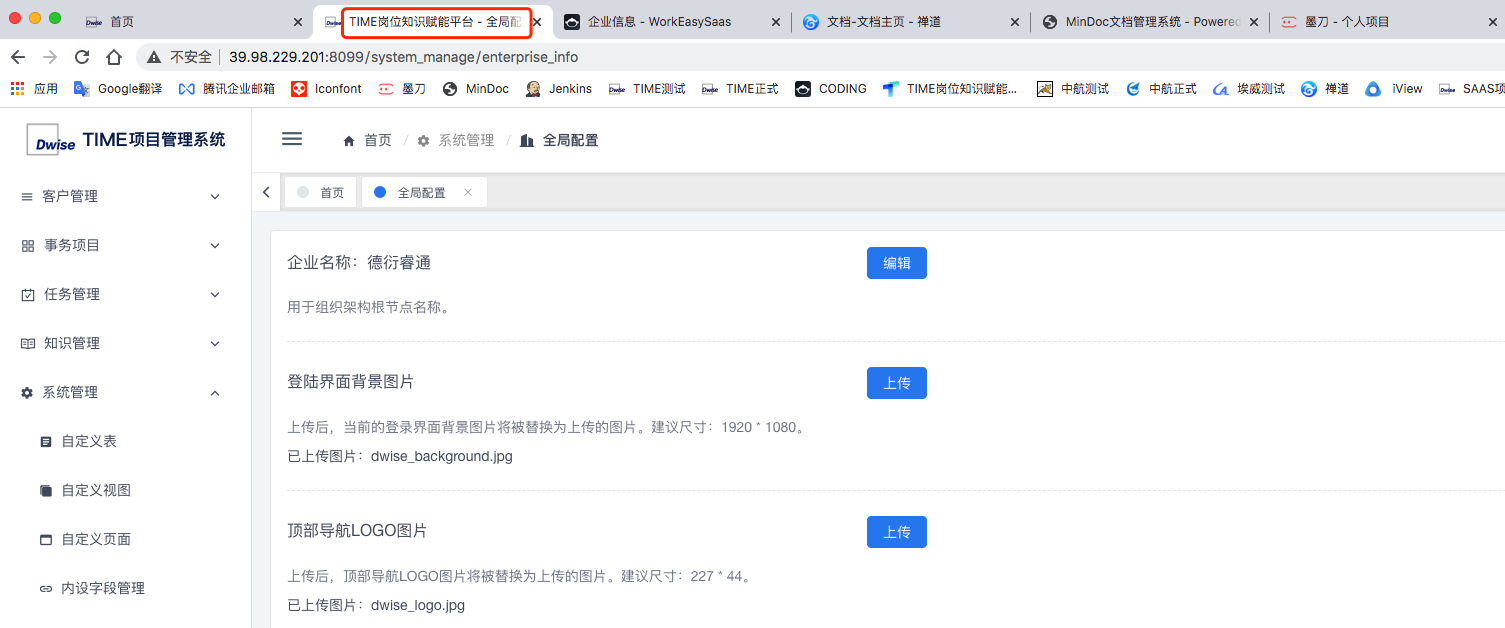
Task: Go to 首页 in the breadcrumb
Action: click(367, 140)
